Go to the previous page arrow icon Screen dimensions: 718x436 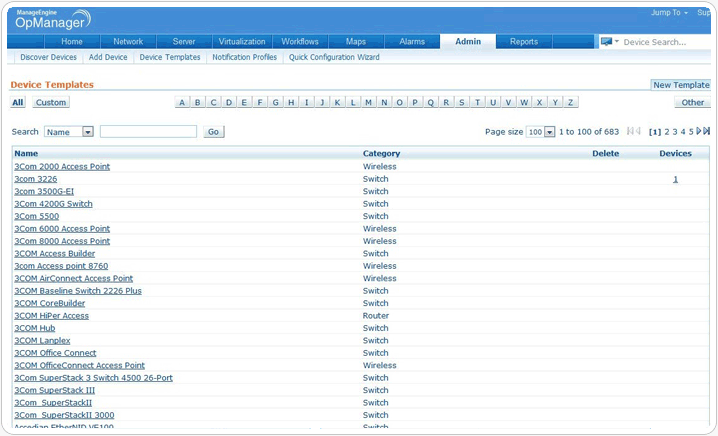[x=638, y=131]
